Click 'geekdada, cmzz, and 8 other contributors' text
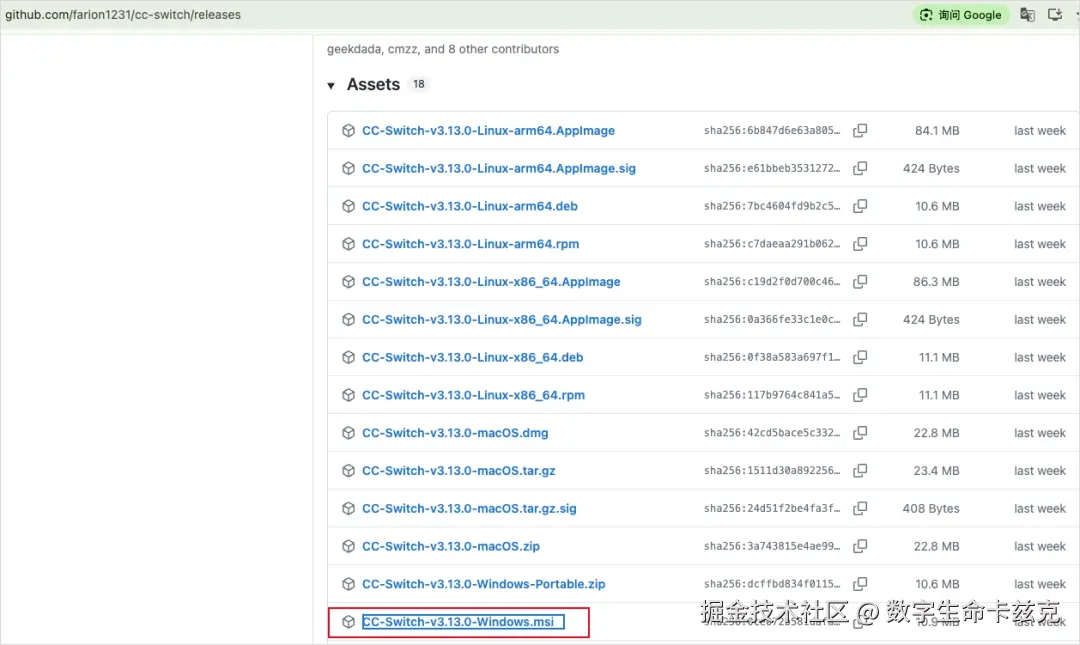 443,49
